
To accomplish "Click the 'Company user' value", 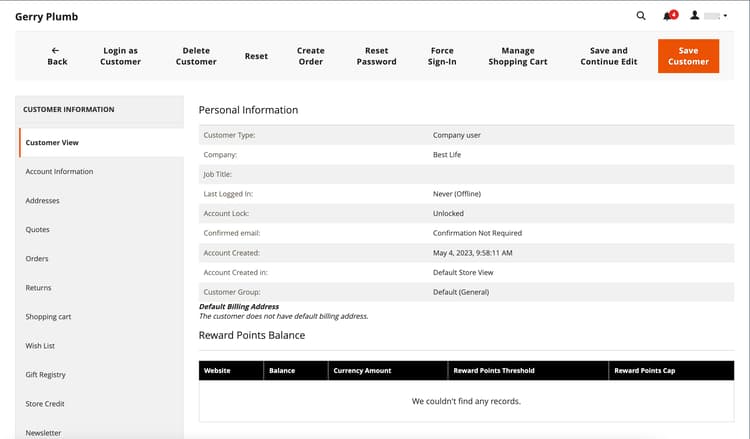I will (x=457, y=135).
